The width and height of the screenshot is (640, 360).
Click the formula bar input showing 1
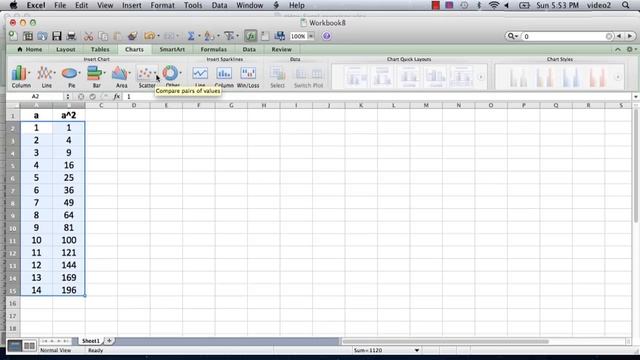tap(378, 97)
